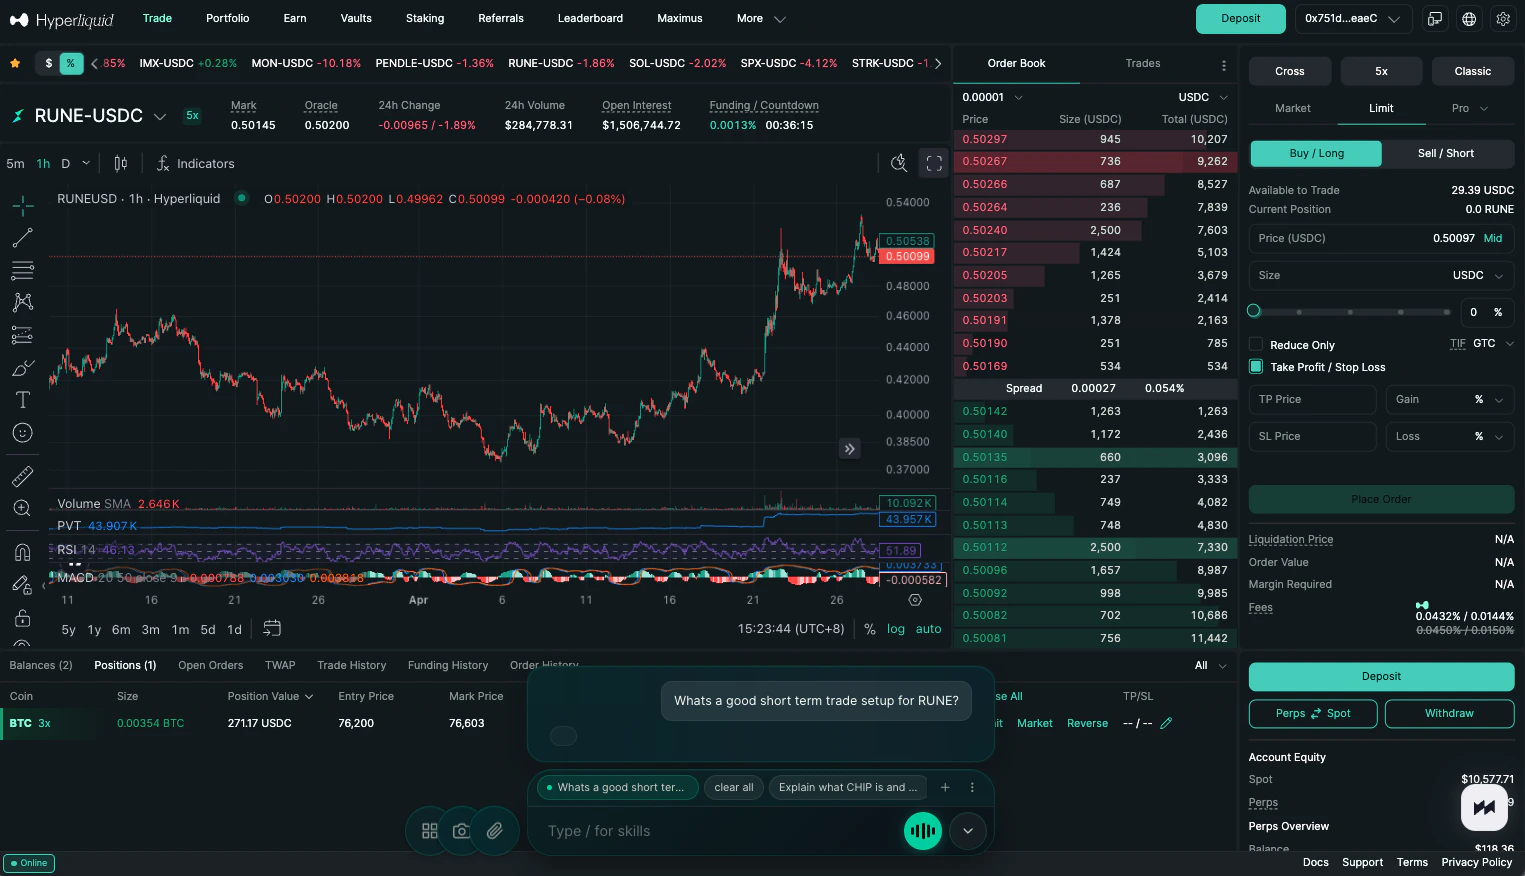Screen dimensions: 1525x876
Task: Open the forecasting and measurement tools
Action: (x=23, y=335)
